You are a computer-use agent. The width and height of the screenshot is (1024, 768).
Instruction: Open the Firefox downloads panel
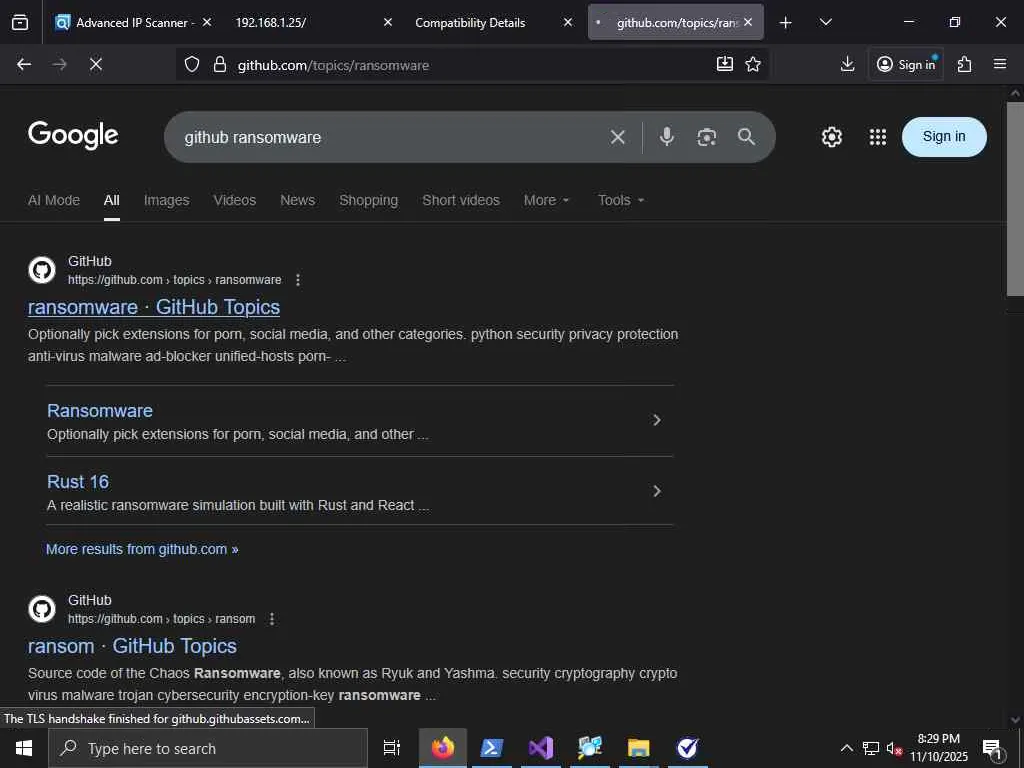pos(847,64)
